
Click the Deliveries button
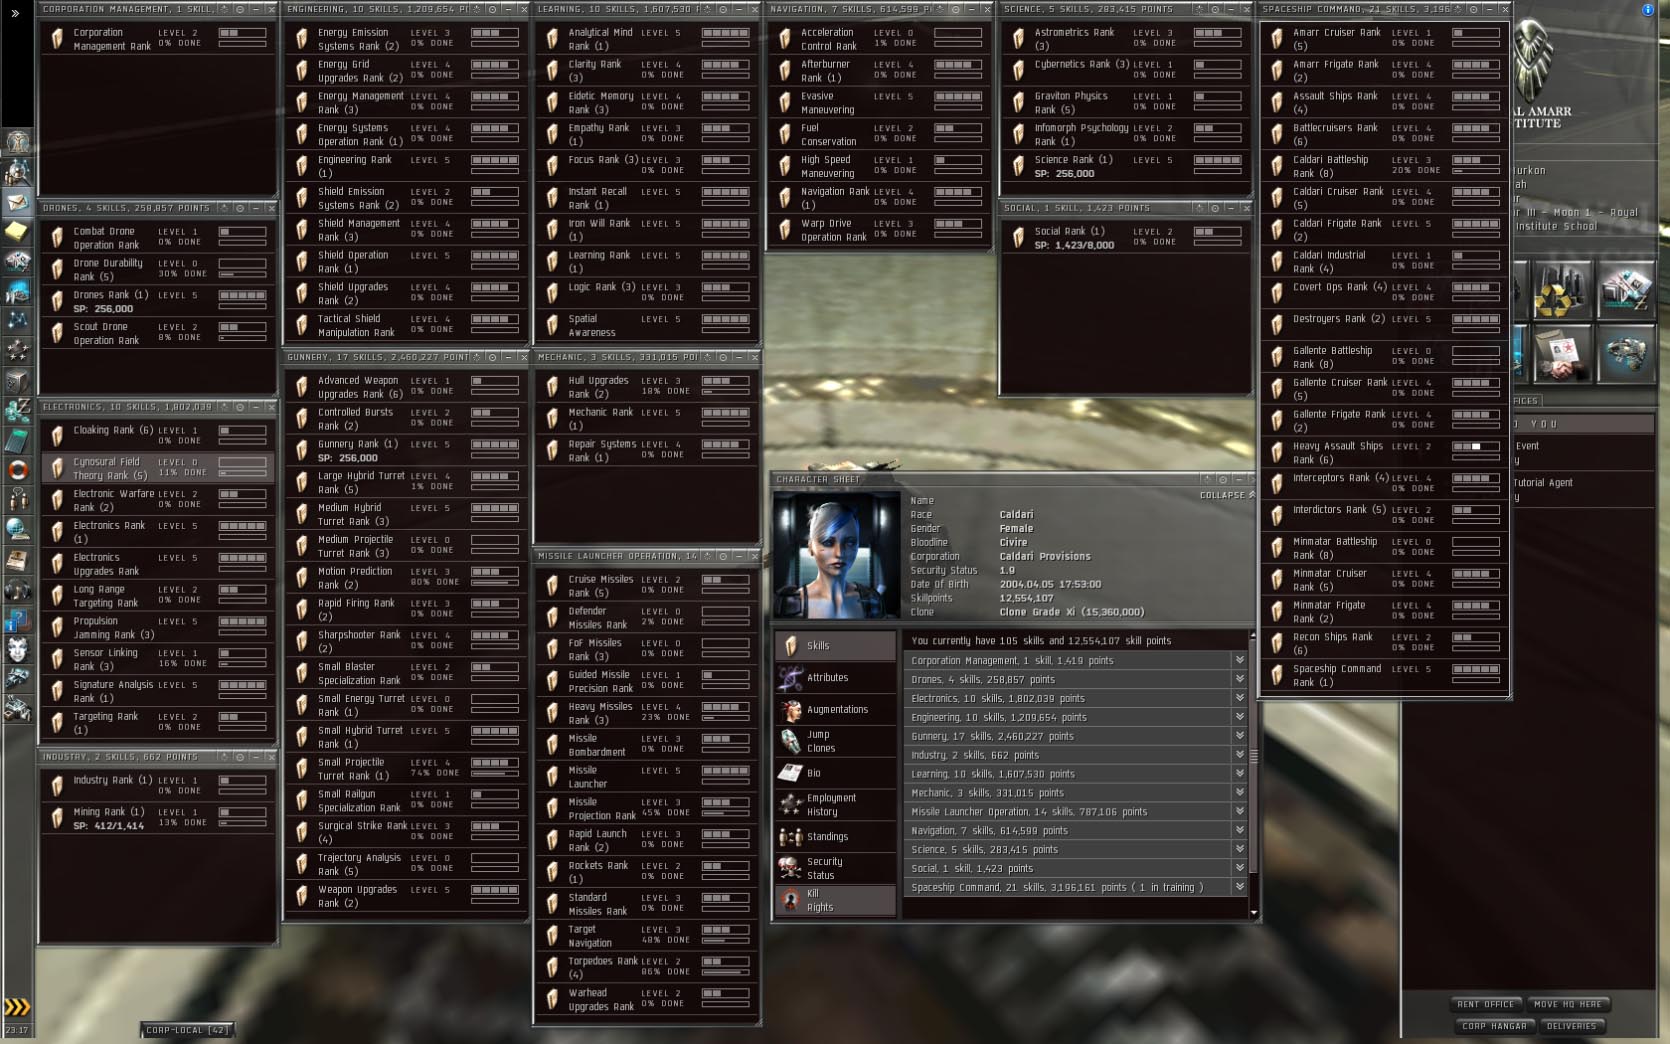click(1571, 1026)
